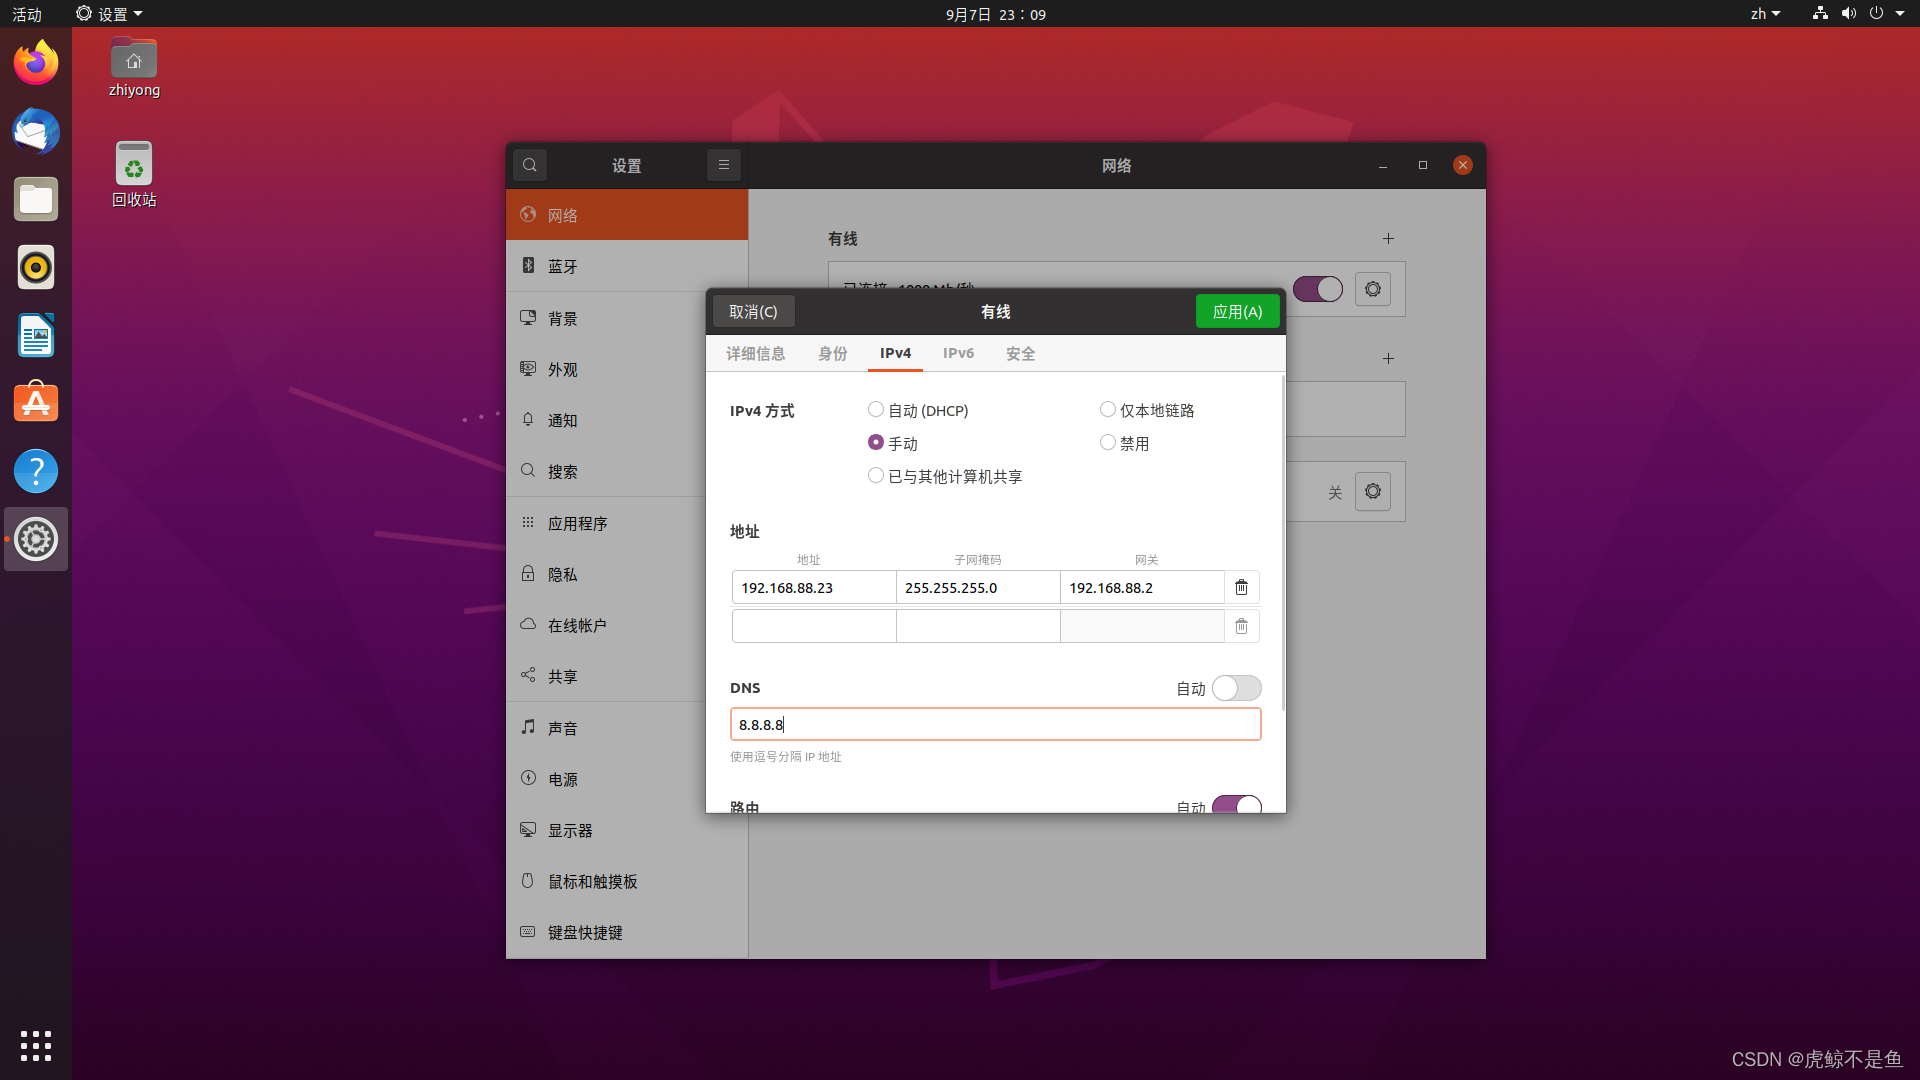
Task: Switch to the IPv6 tab
Action: 958,353
